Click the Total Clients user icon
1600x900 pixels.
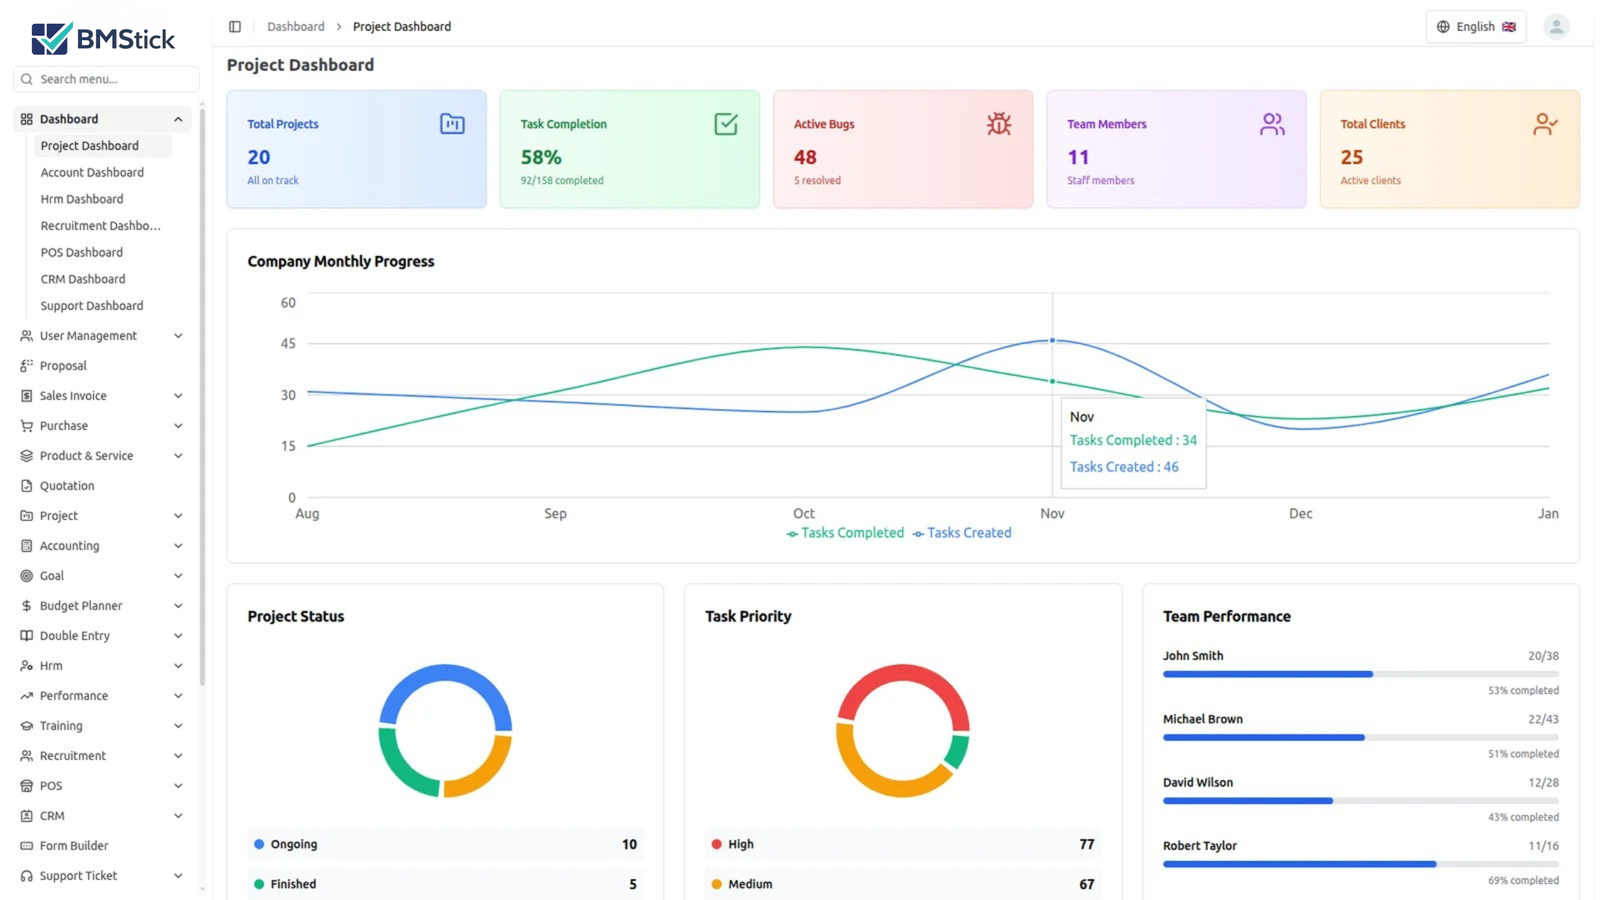point(1544,124)
